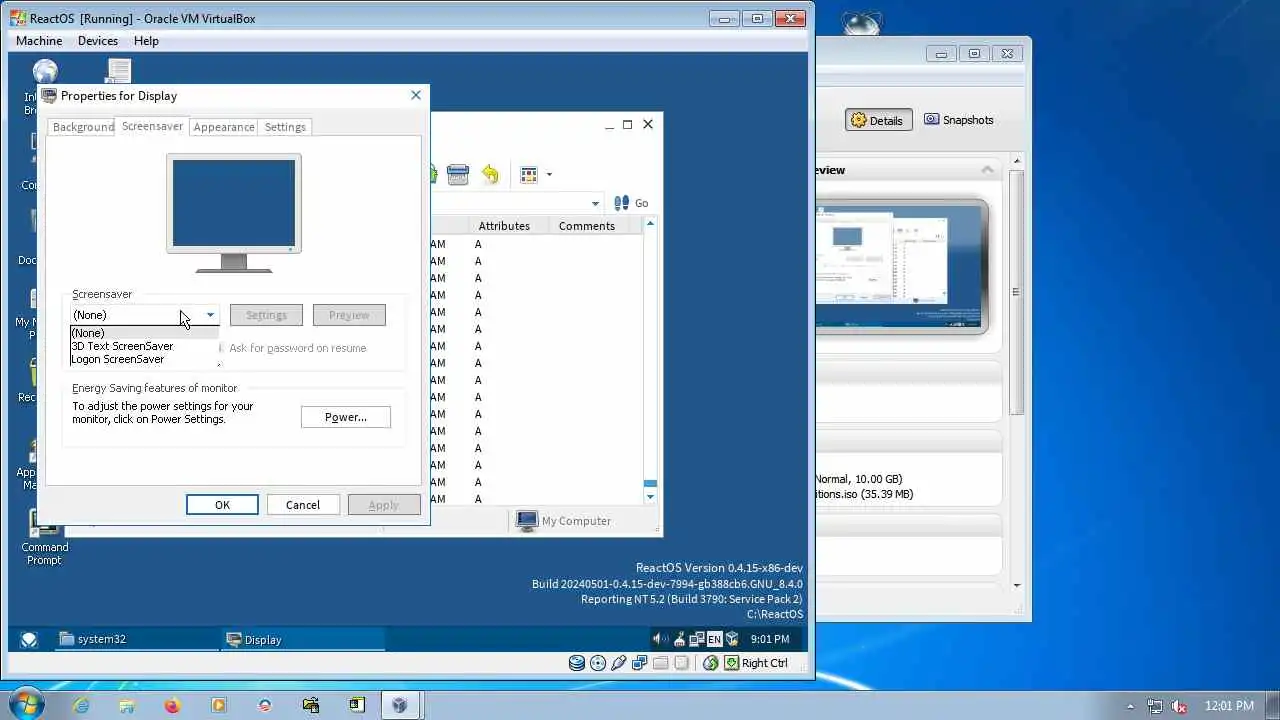
Task: Open the Views dropdown arrow
Action: pyautogui.click(x=549, y=175)
